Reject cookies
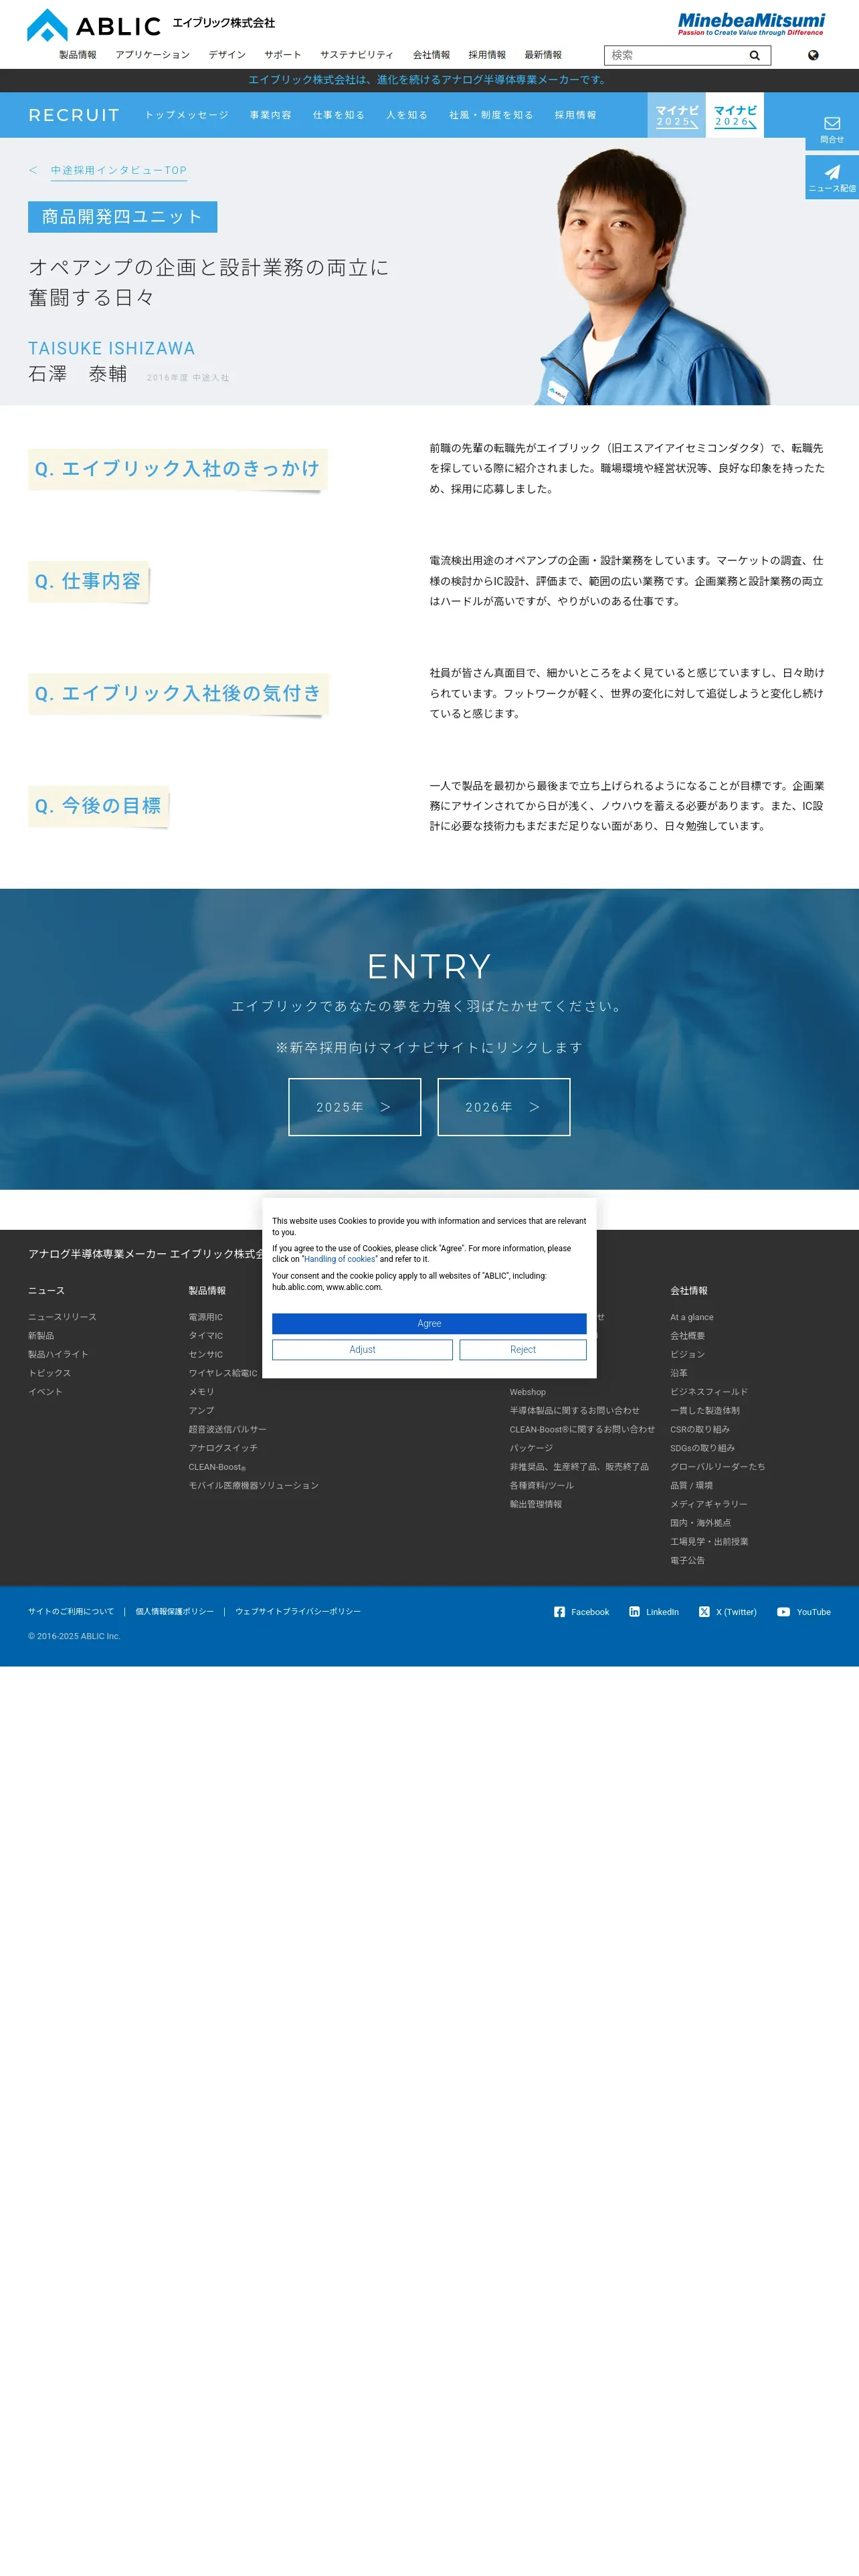 pyautogui.click(x=523, y=1349)
